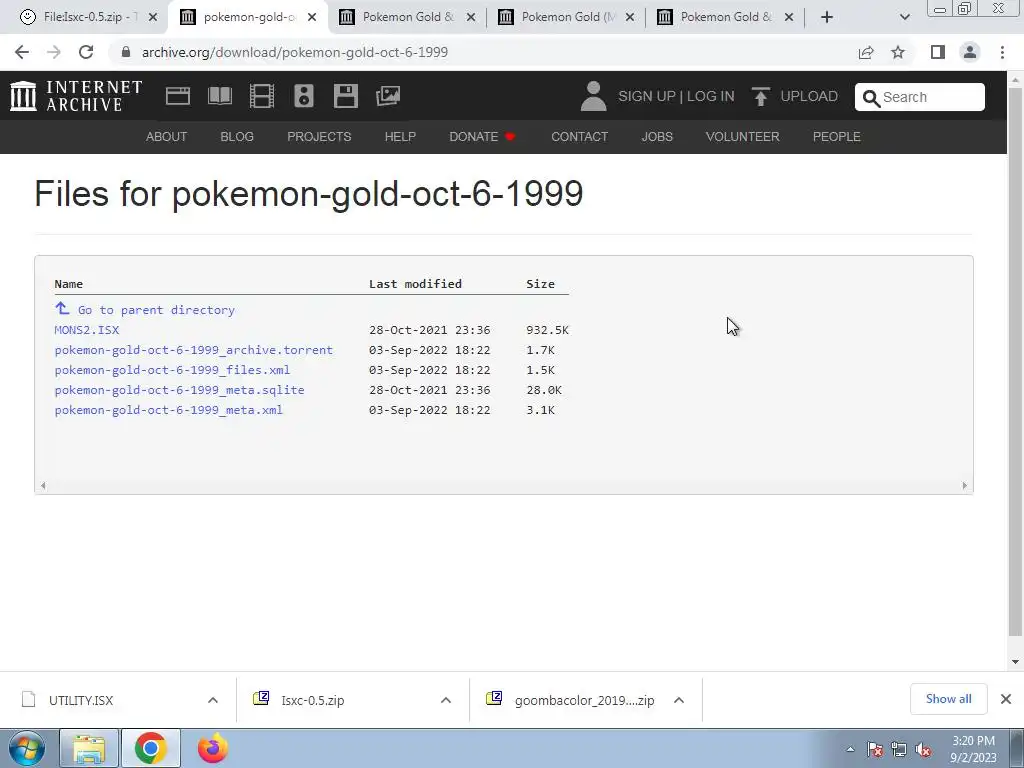Click the search magnifier icon
This screenshot has height=768, width=1024.
coord(871,98)
